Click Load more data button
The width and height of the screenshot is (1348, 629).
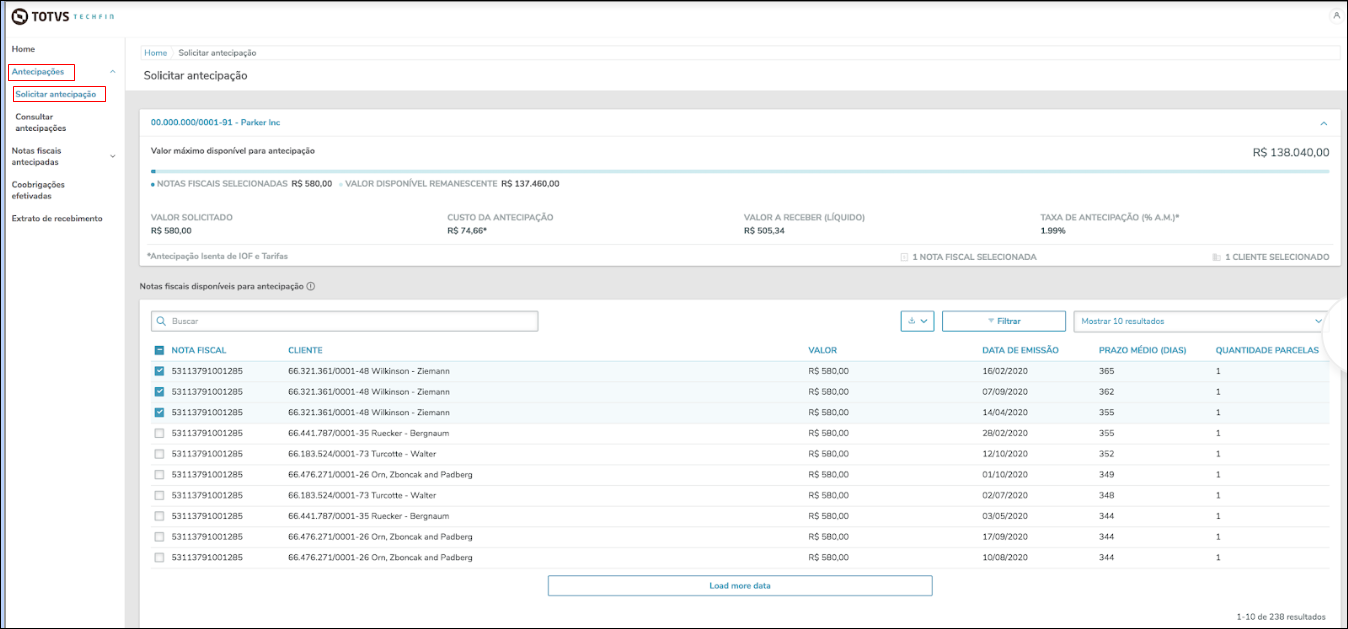pos(740,586)
